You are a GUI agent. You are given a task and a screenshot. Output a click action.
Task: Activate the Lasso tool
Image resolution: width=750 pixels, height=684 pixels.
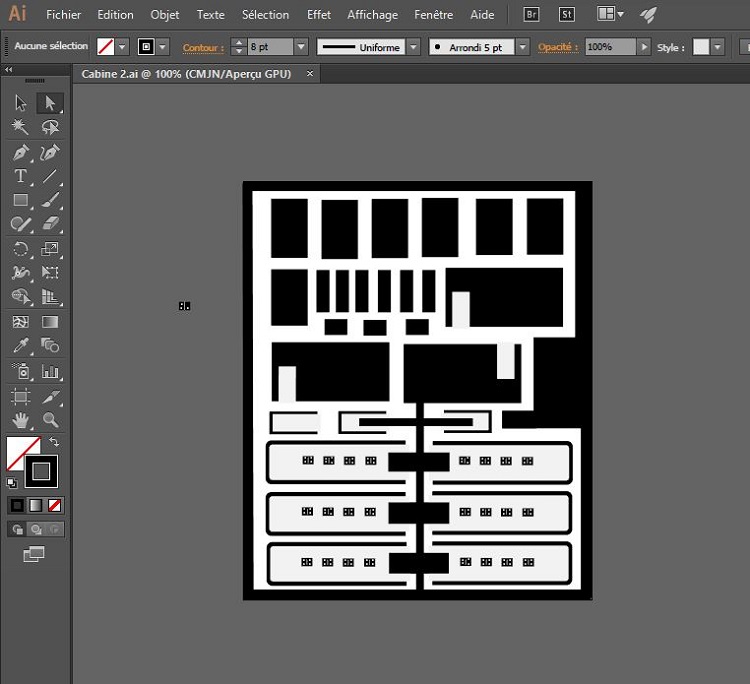50,127
